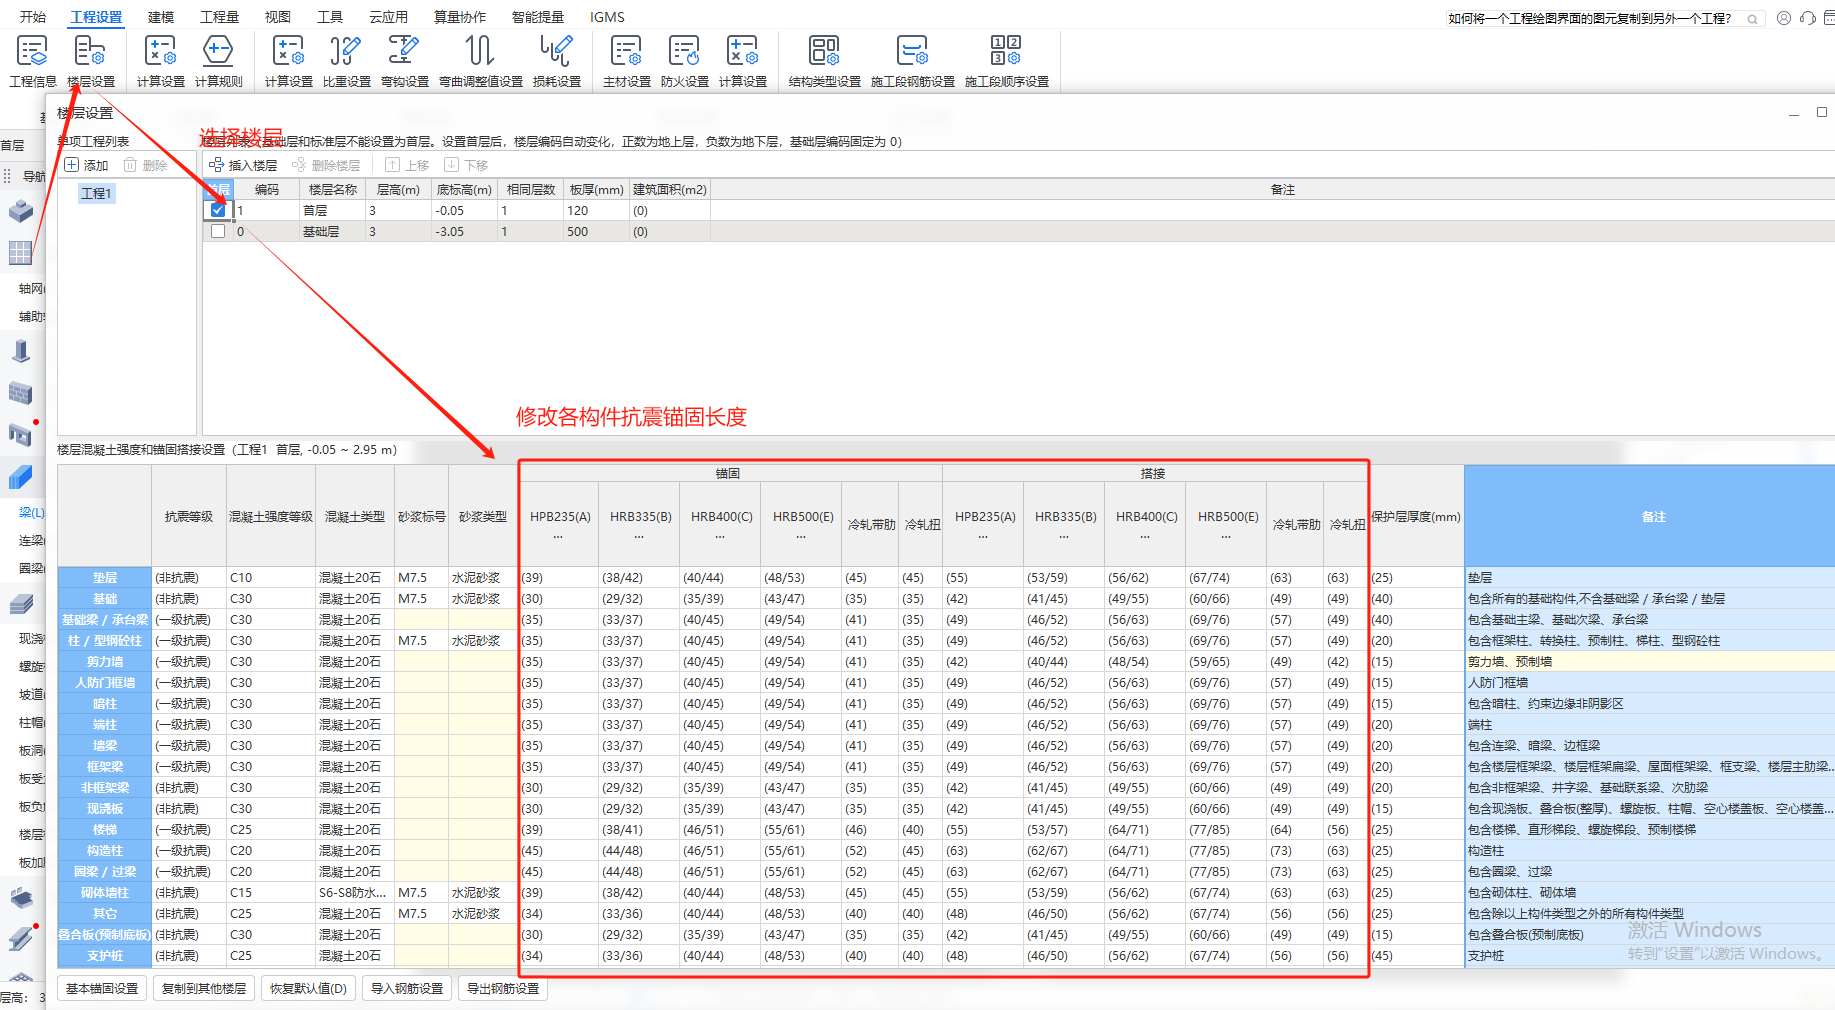Open 计算设置 left of 比重设置
The image size is (1835, 1010).
289,61
